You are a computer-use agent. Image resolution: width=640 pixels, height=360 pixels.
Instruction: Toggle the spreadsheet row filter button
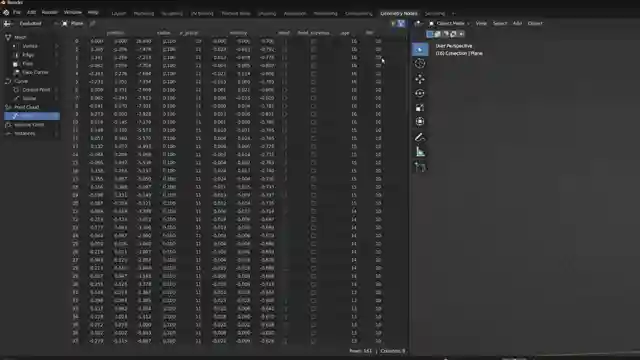[x=401, y=24]
